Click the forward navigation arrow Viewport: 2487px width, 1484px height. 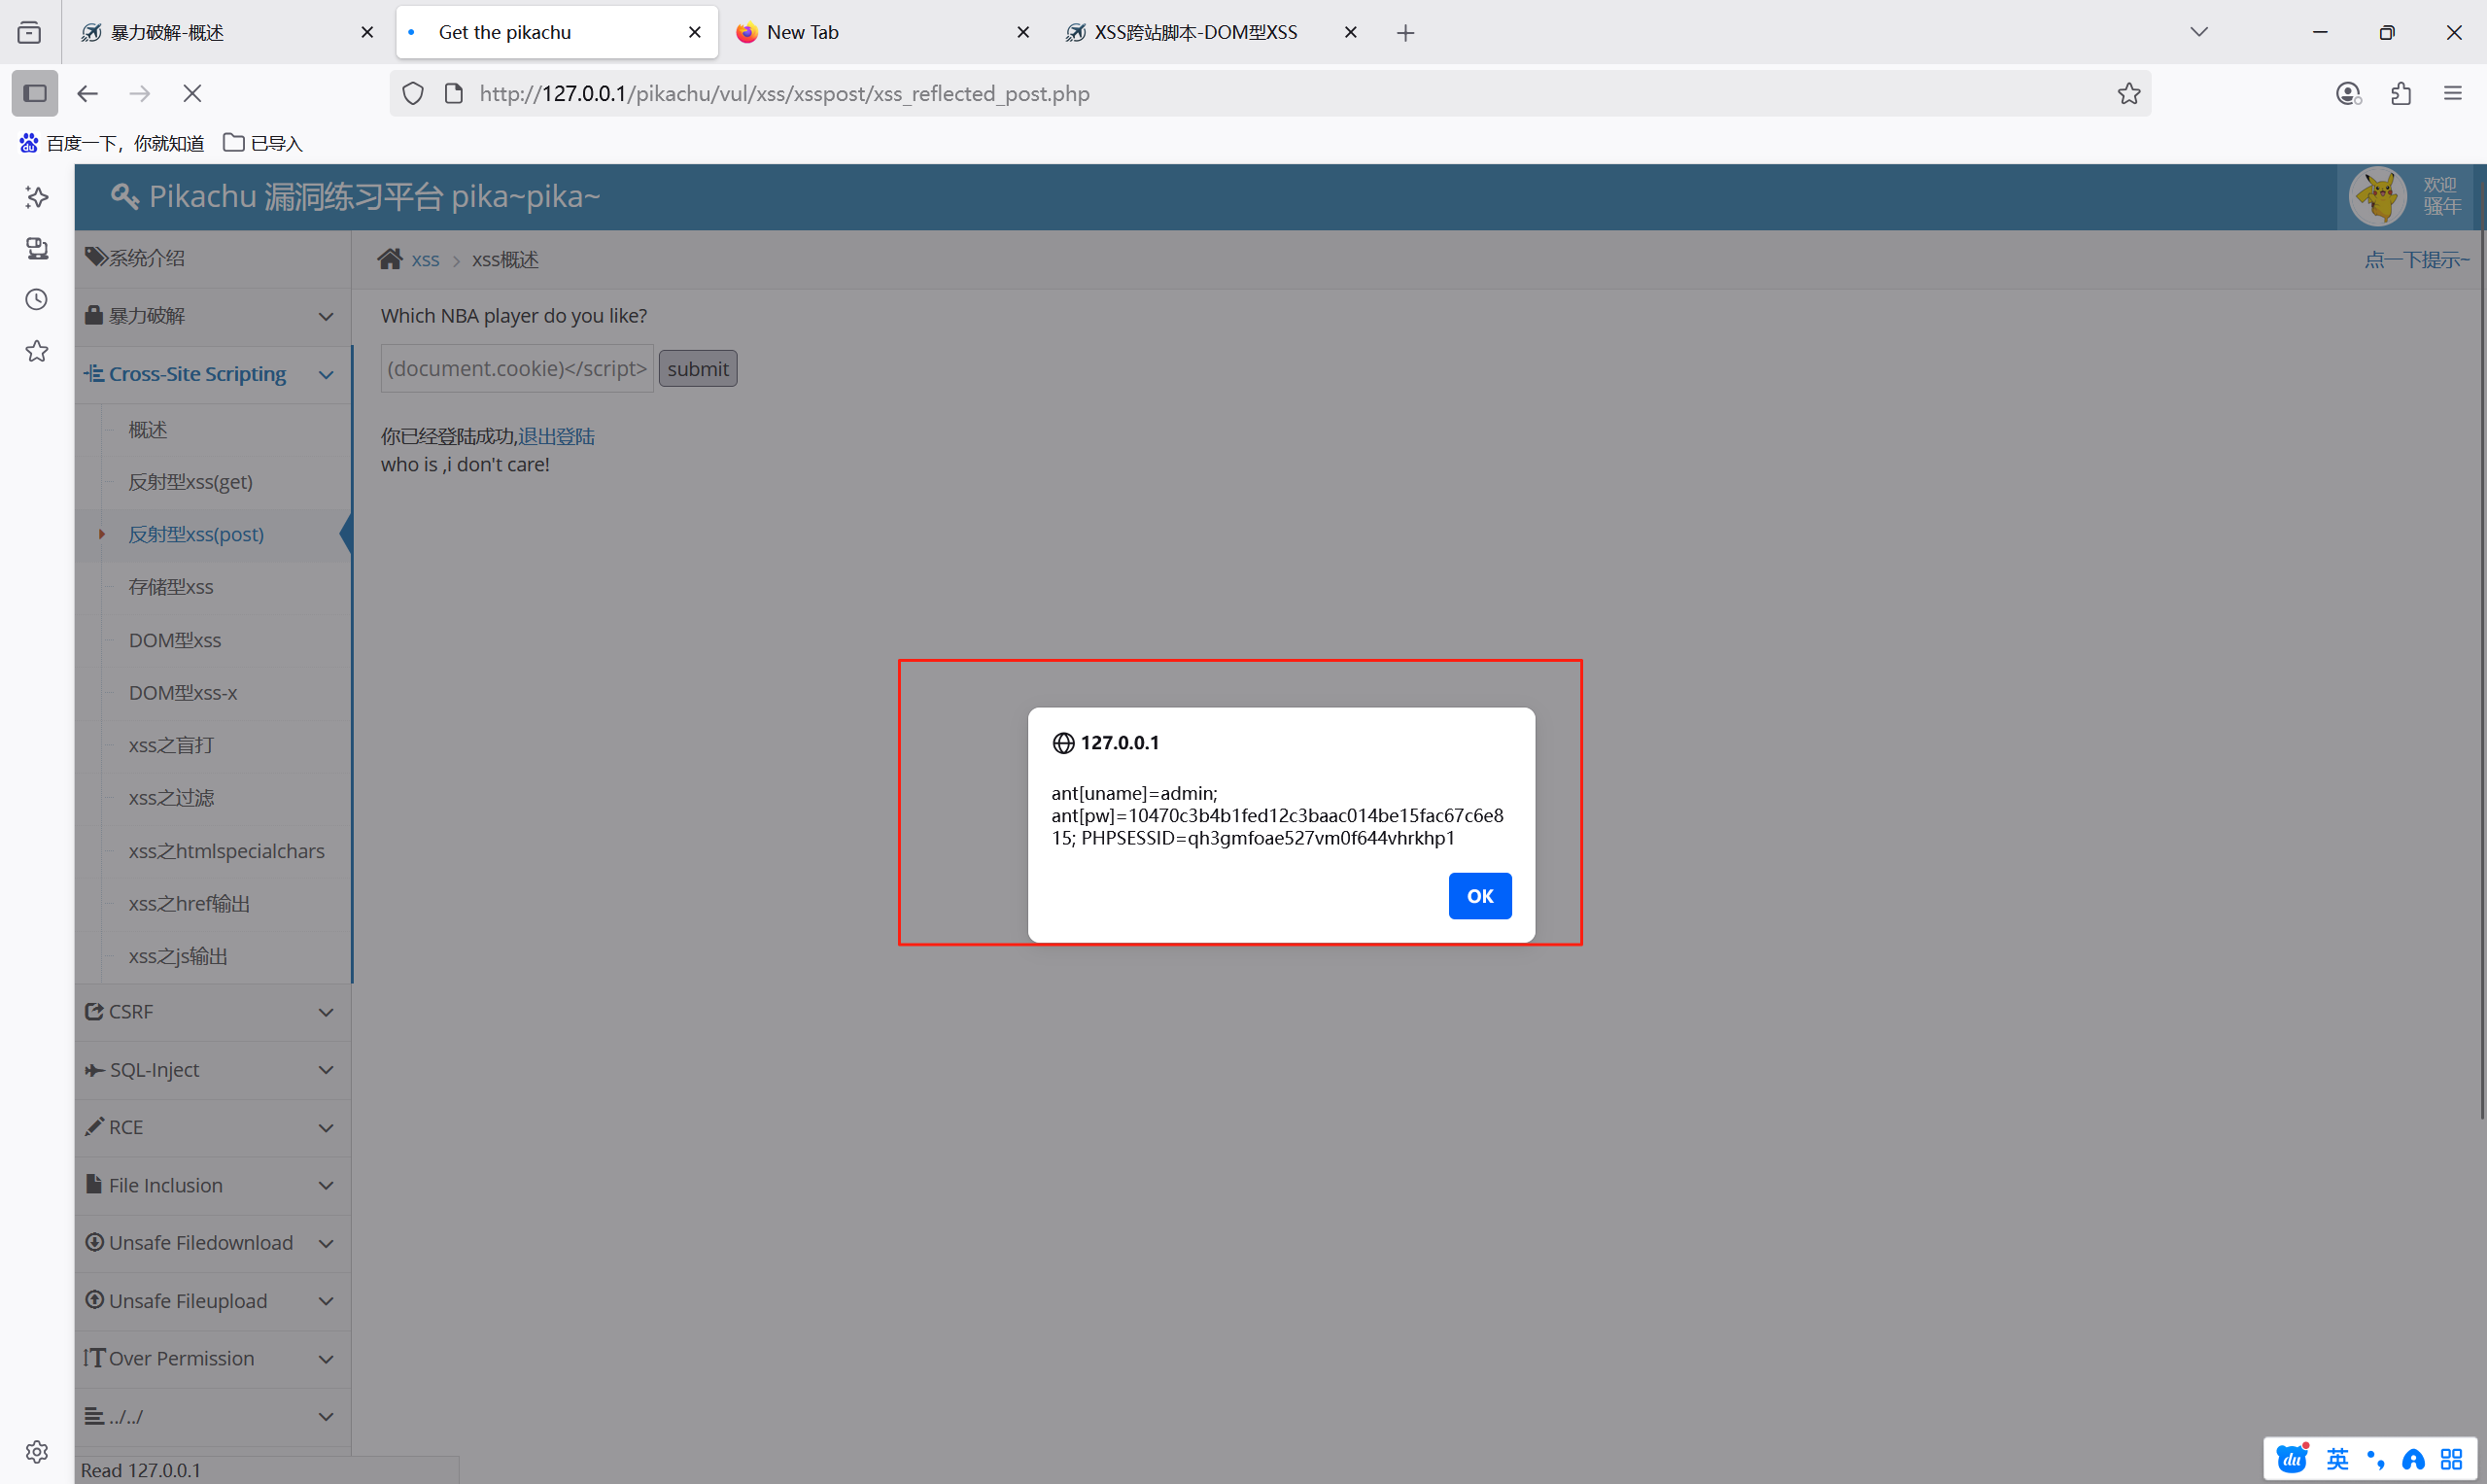pos(140,93)
